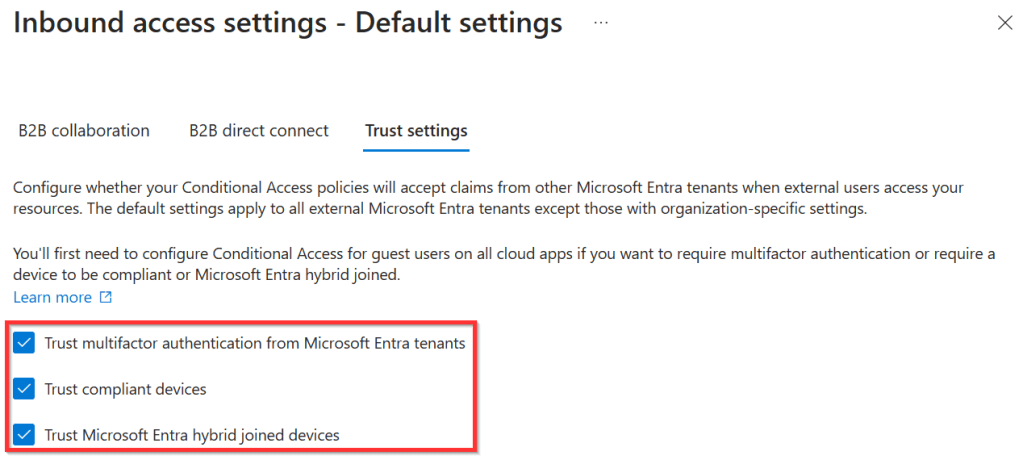Click the checkmark icon for multifactor authentication trust
This screenshot has width=1023, height=464.
tap(25, 344)
